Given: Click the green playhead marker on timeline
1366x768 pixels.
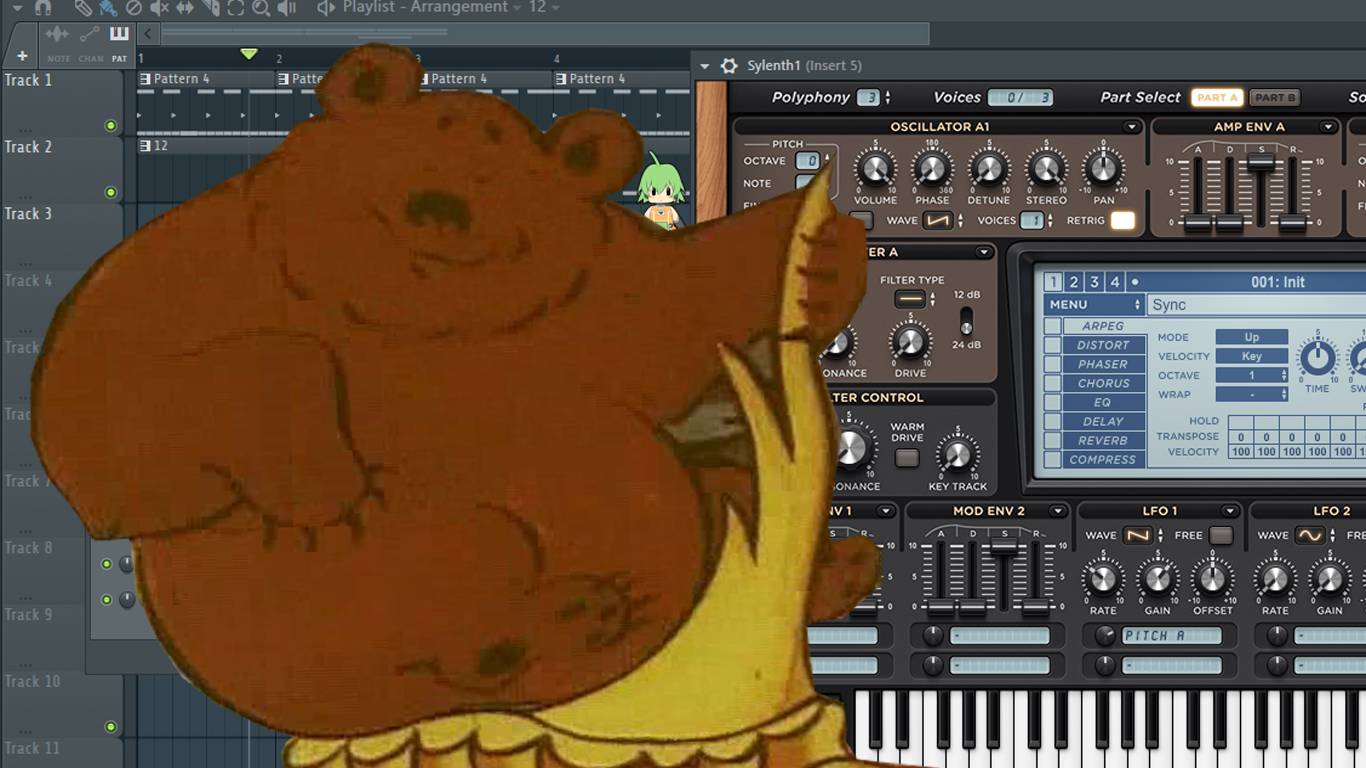Looking at the screenshot, I should click(249, 54).
